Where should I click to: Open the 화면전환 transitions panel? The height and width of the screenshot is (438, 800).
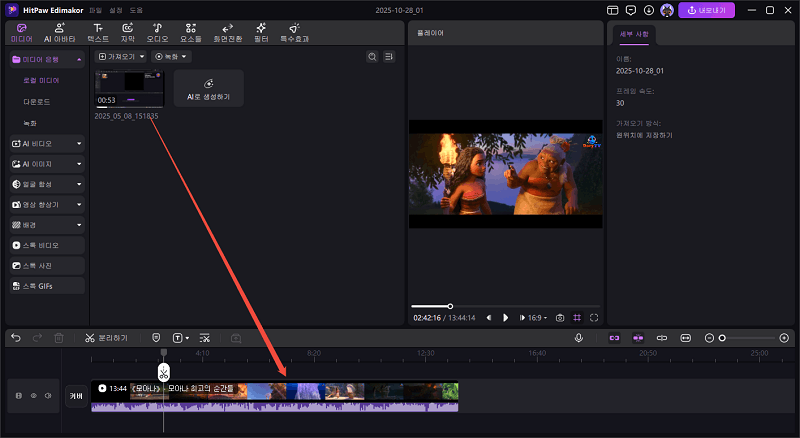(228, 31)
